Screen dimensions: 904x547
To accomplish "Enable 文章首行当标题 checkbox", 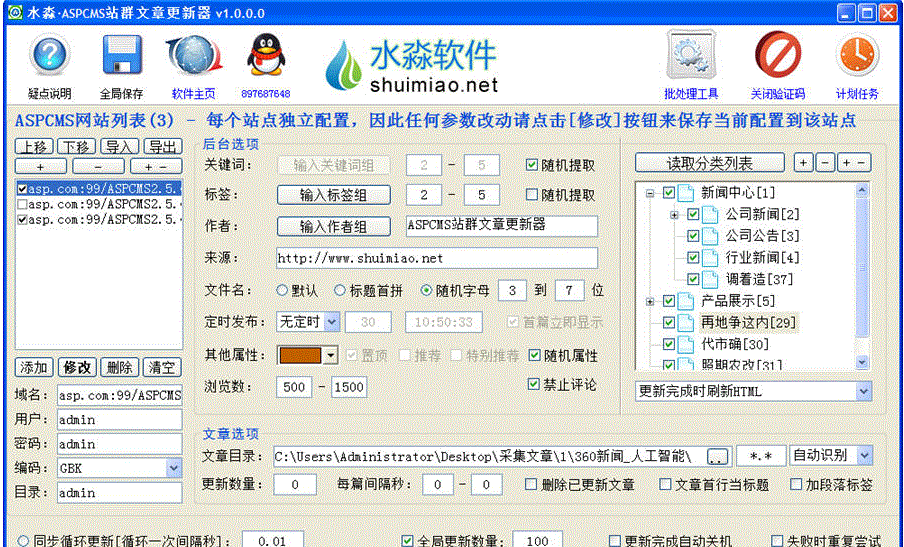I will click(x=665, y=484).
